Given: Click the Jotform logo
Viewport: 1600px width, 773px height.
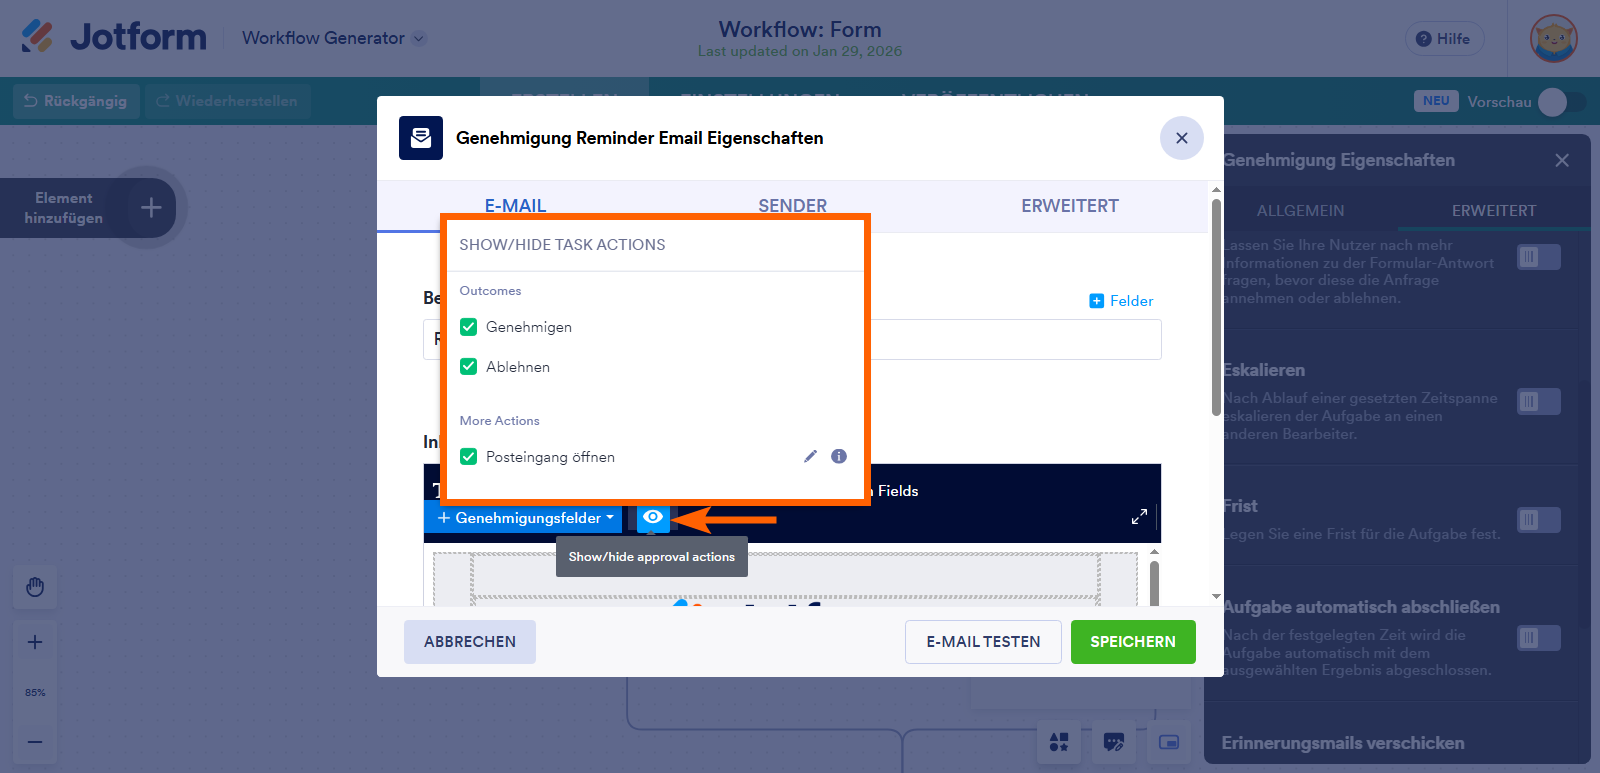Looking at the screenshot, I should 114,38.
